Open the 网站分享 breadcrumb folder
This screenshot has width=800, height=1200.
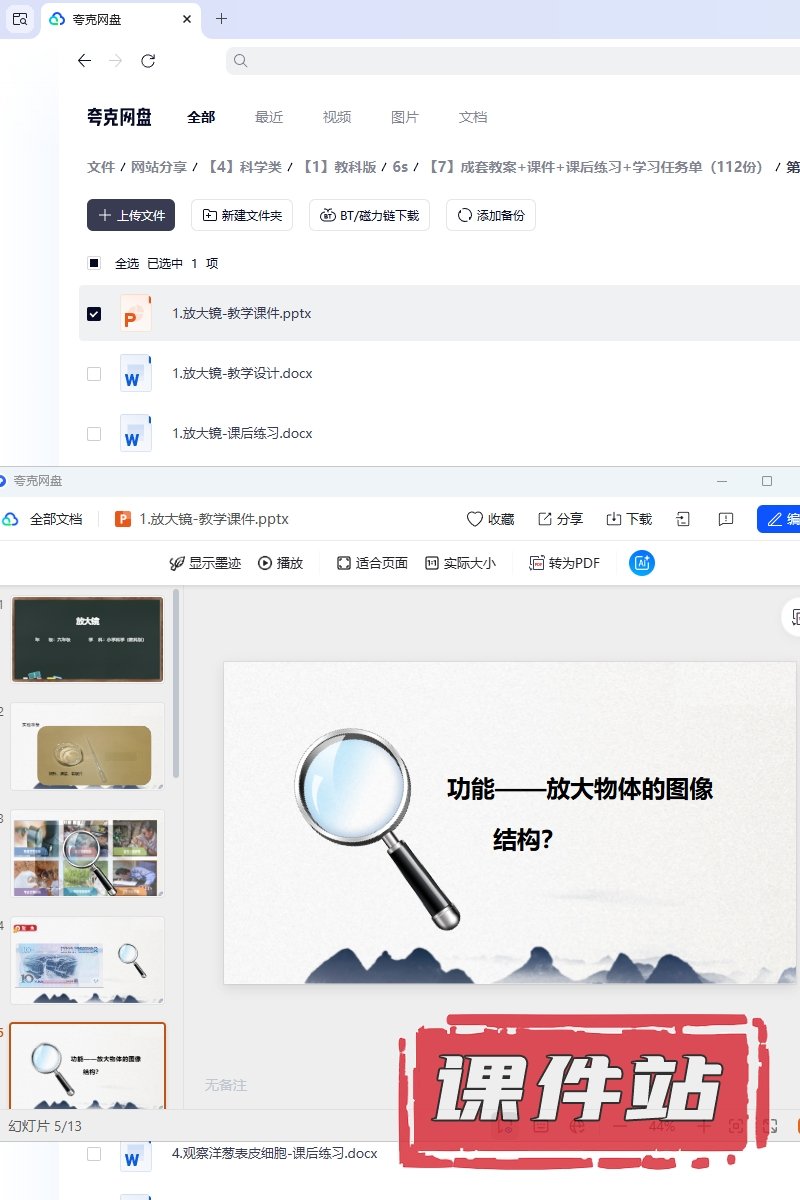click(160, 167)
